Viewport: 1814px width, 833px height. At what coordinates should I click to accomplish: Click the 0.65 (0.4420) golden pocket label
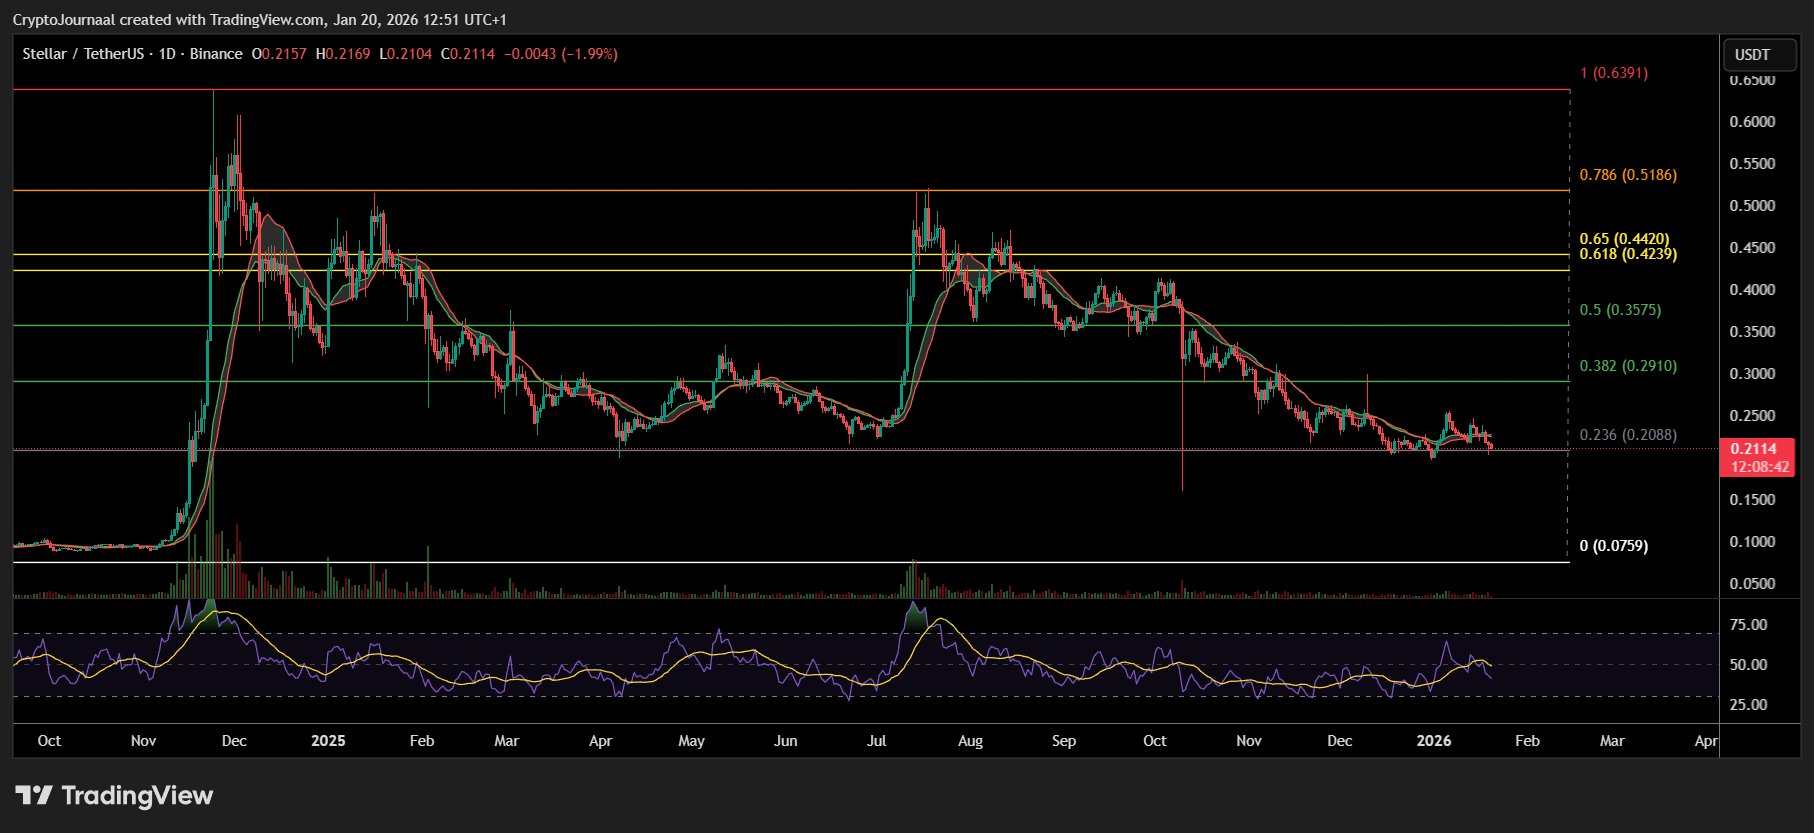[1624, 239]
